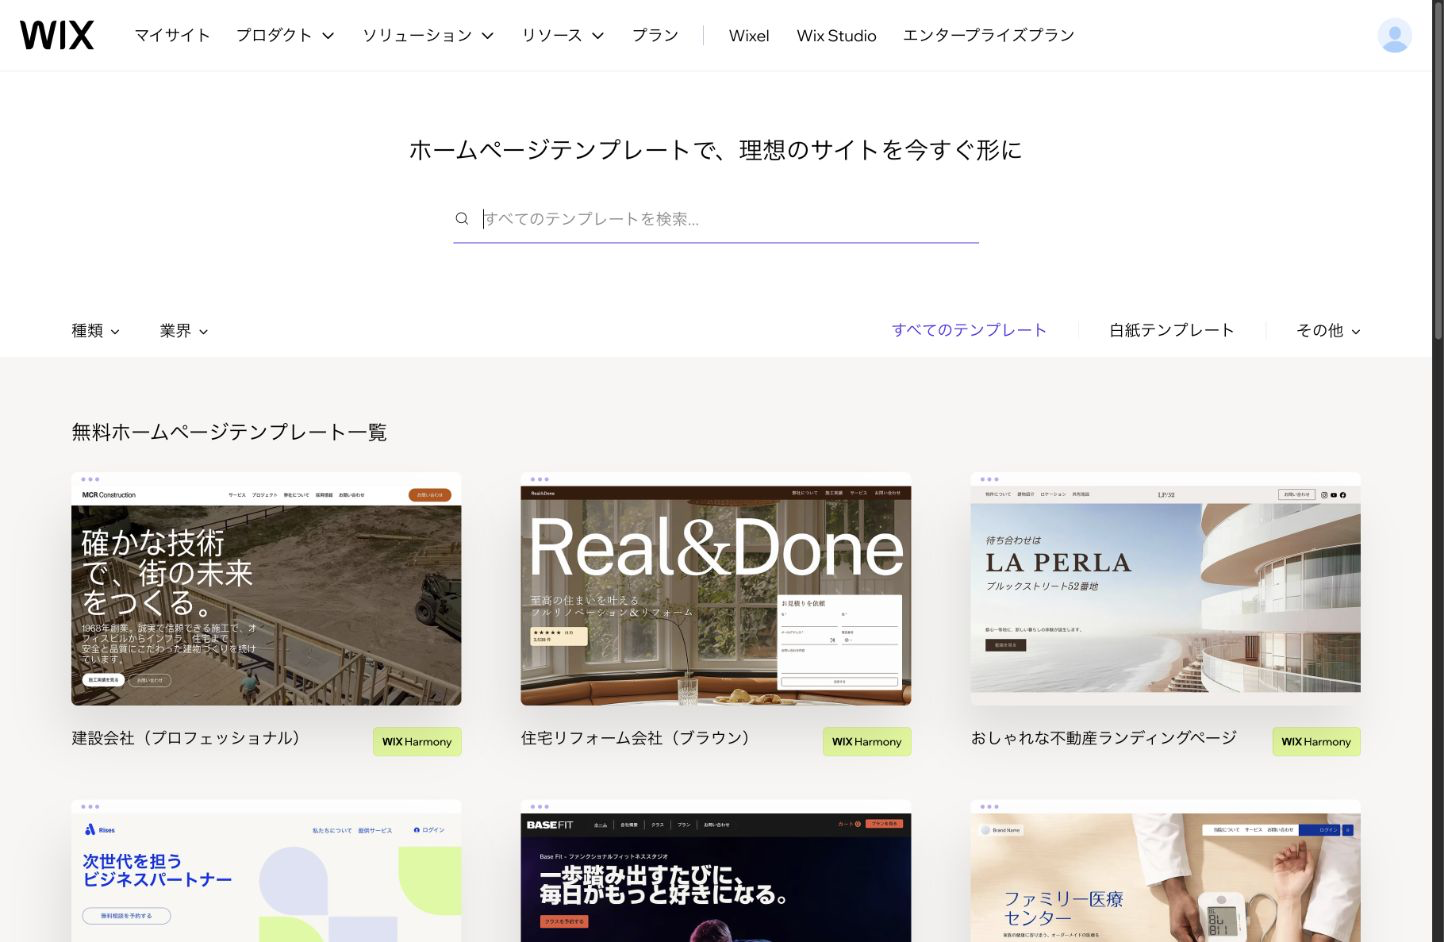Click the WIX logo

click(57, 35)
